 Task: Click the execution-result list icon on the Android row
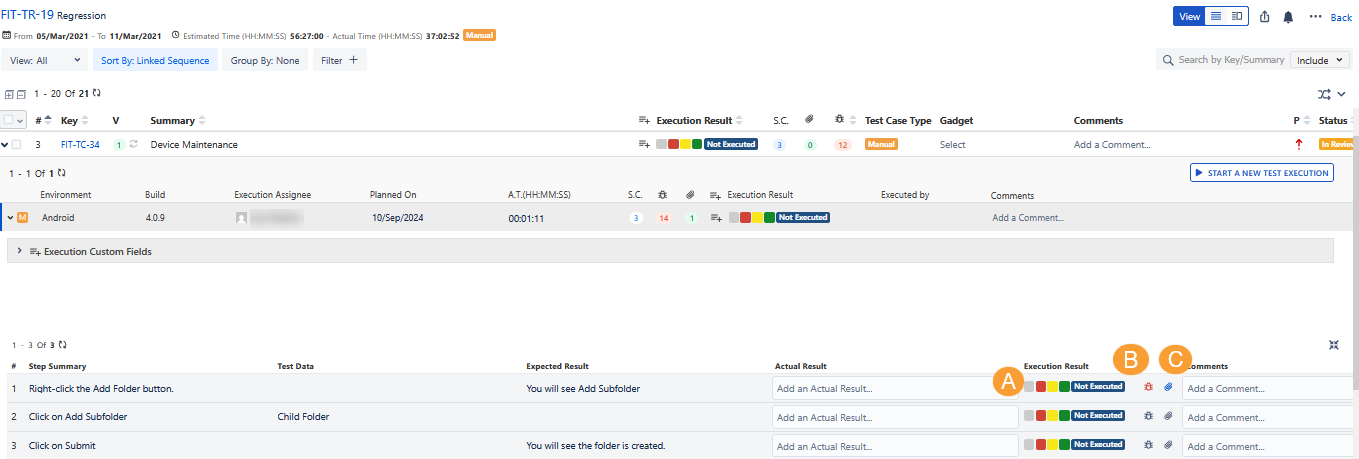coord(716,217)
